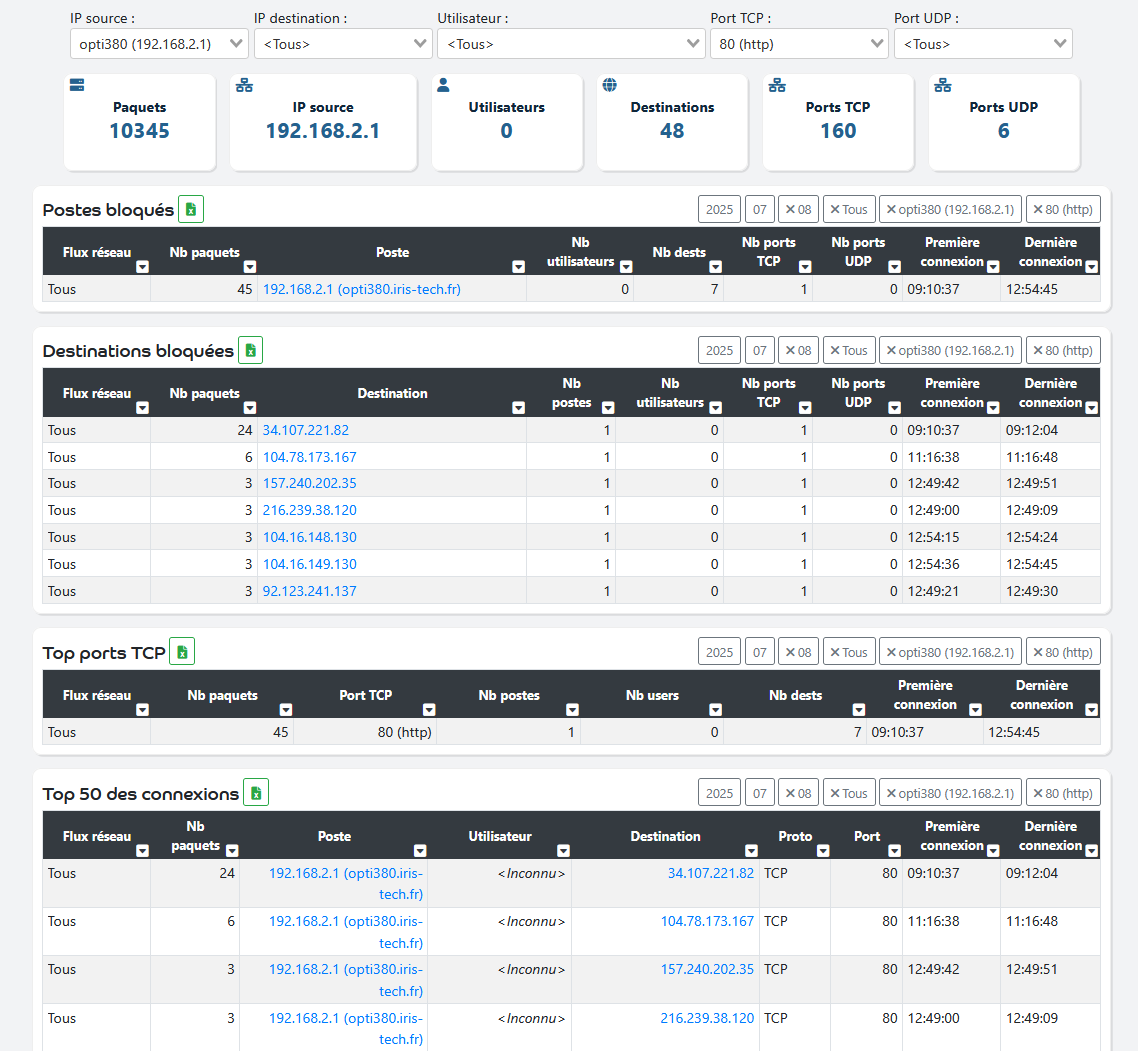
Task: Click the Destinations 48 counter value
Action: tap(672, 131)
